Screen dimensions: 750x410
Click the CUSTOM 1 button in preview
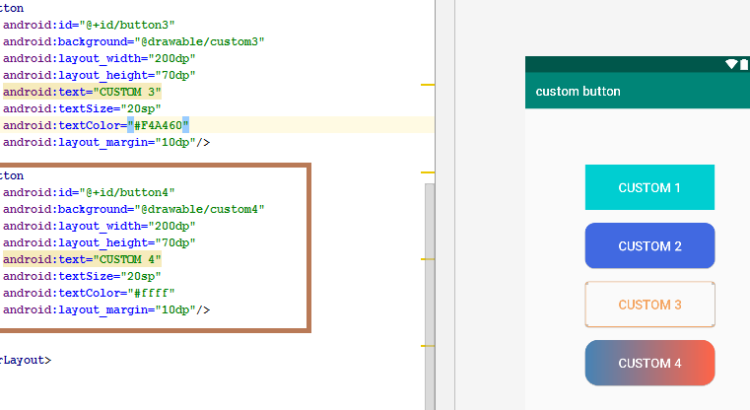pyautogui.click(x=649, y=187)
